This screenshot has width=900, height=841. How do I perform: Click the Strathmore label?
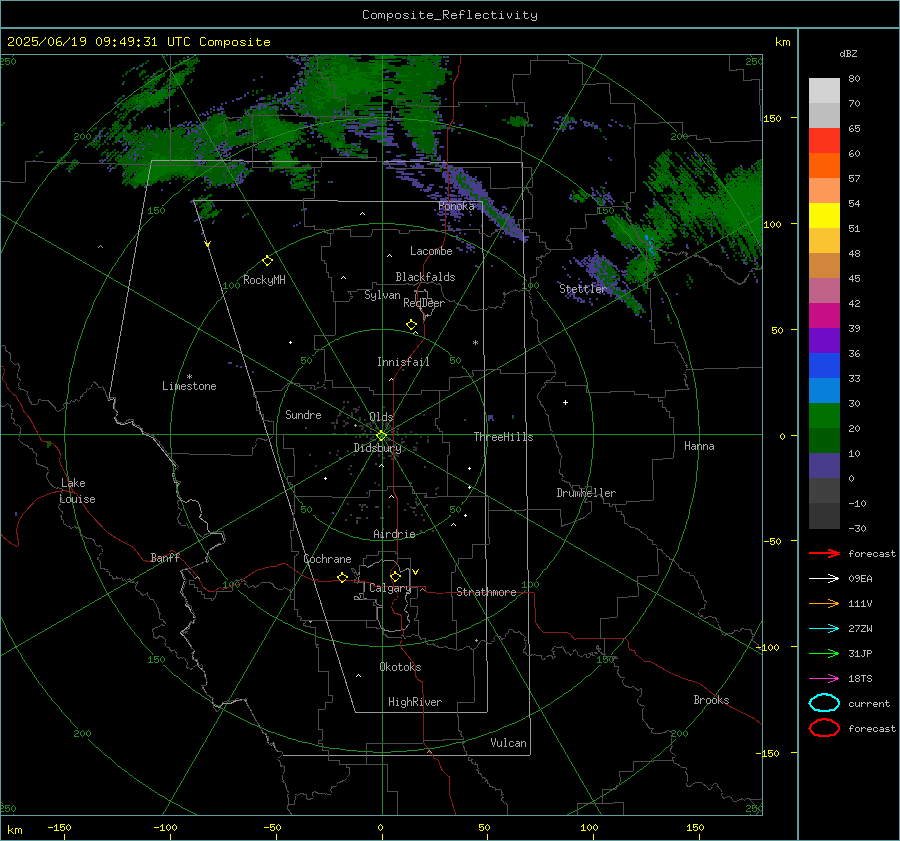[x=486, y=592]
